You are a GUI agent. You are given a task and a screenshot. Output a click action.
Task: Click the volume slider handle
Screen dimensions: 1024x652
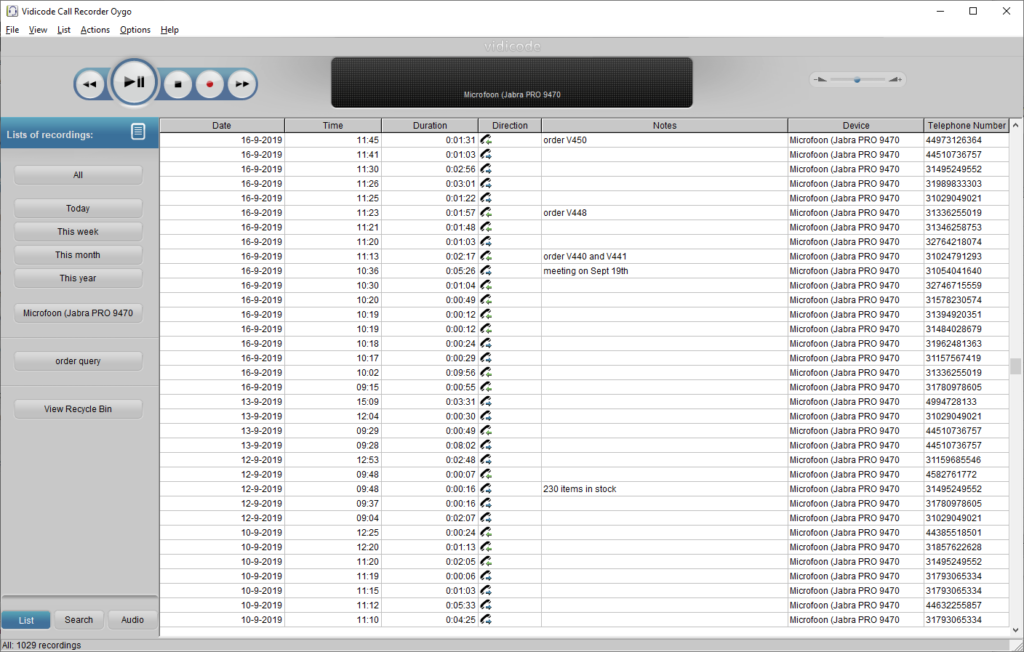tap(857, 80)
